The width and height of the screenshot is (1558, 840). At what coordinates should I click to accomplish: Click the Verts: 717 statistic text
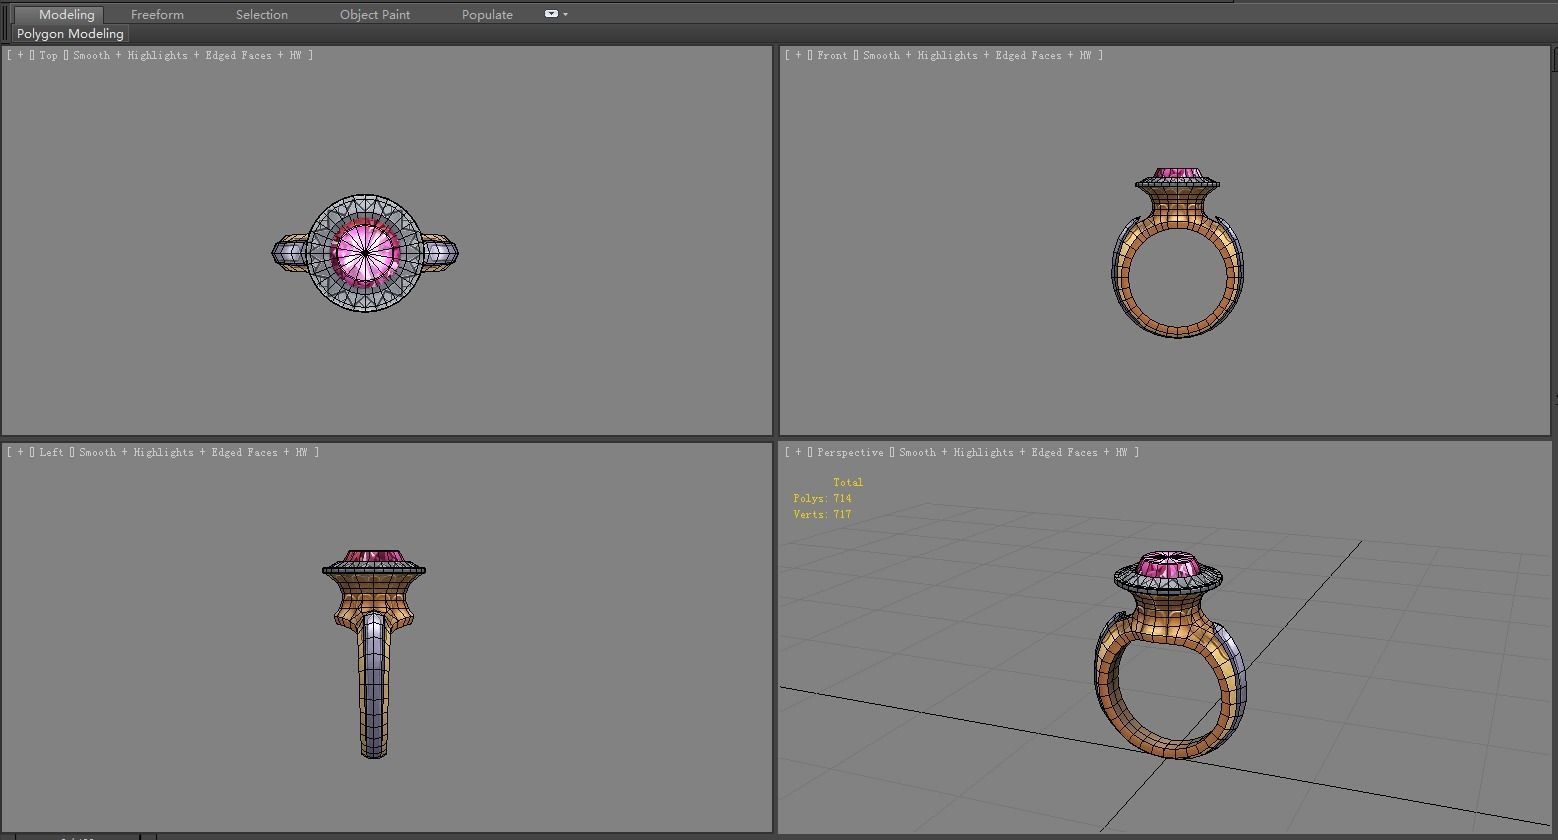pyautogui.click(x=822, y=514)
